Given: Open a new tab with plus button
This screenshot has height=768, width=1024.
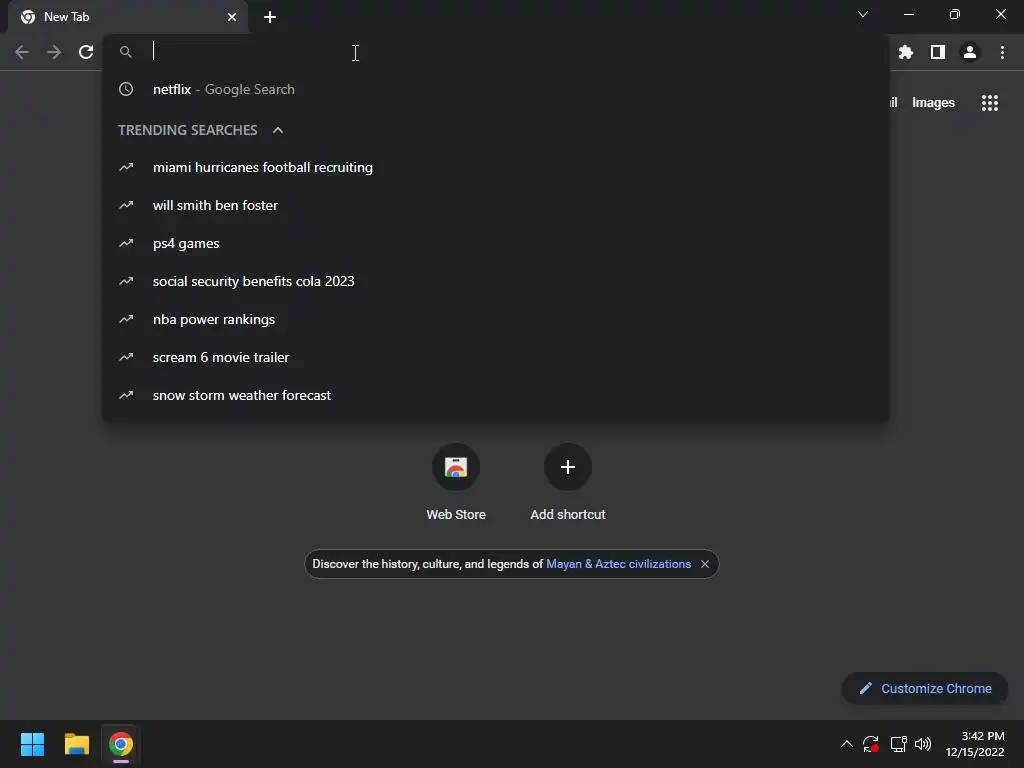Looking at the screenshot, I should [x=270, y=17].
